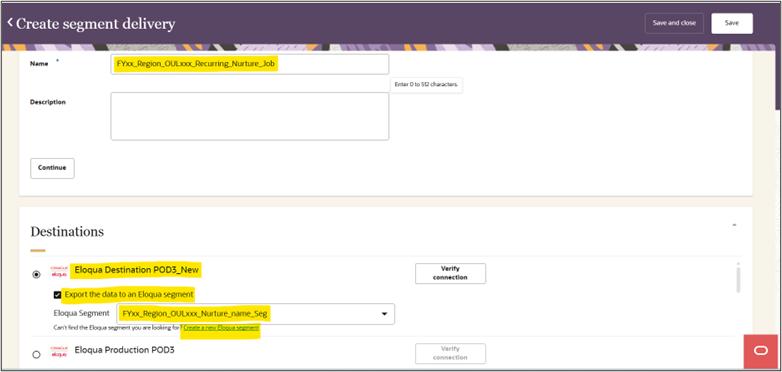Select the Eloqua Destination POD3_New radio button
Screen dimensions: 782x372
36,275
